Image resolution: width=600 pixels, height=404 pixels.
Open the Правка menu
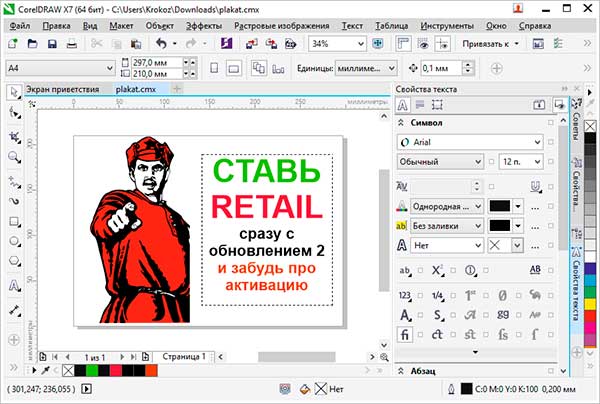click(x=56, y=26)
